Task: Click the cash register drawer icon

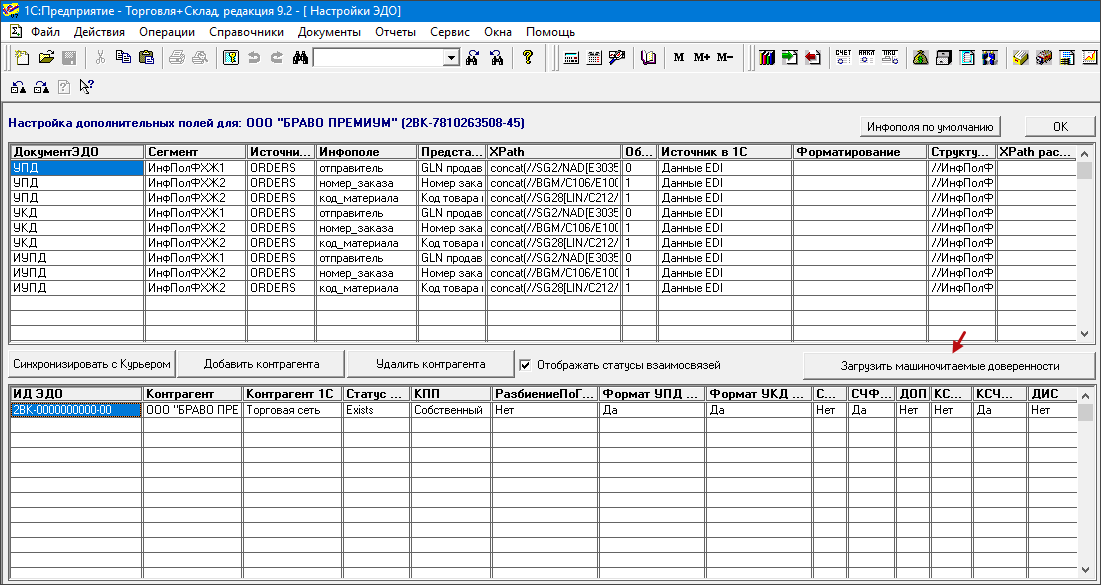Action: (x=944, y=58)
